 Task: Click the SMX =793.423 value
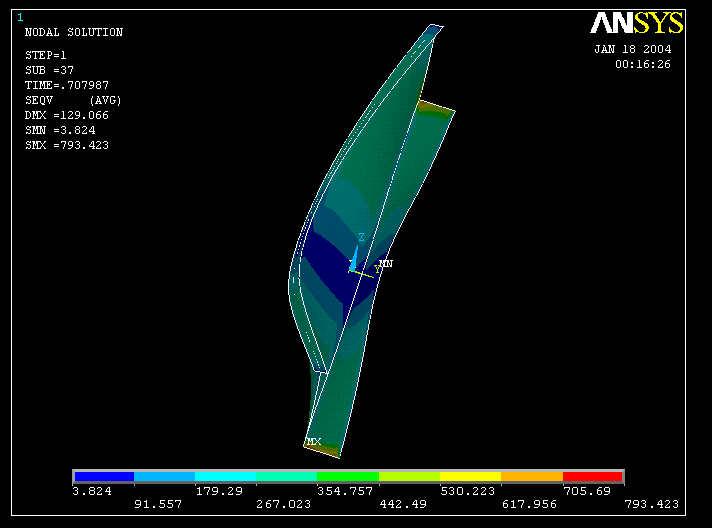[67, 145]
